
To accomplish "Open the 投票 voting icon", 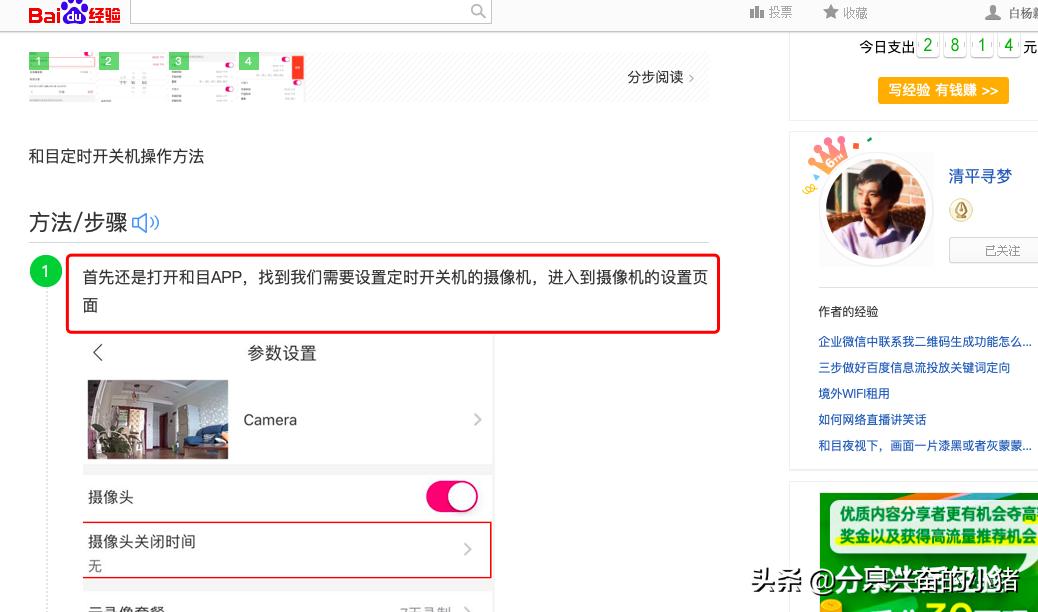I will pyautogui.click(x=757, y=11).
